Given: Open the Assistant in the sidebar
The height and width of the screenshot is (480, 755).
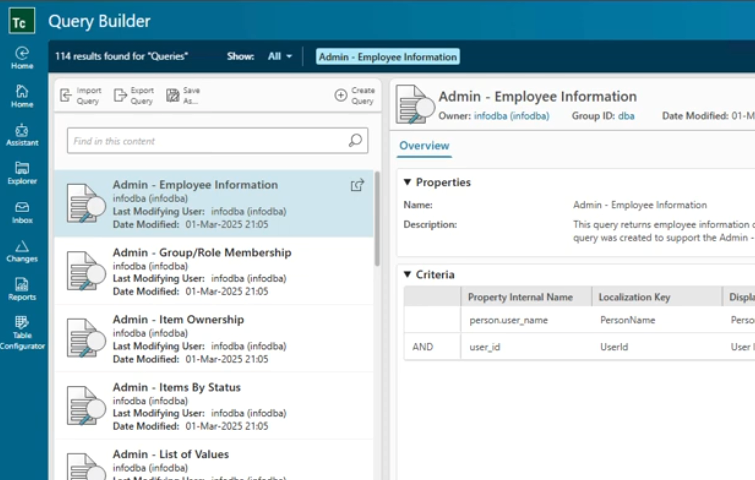Looking at the screenshot, I should pyautogui.click(x=22, y=135).
